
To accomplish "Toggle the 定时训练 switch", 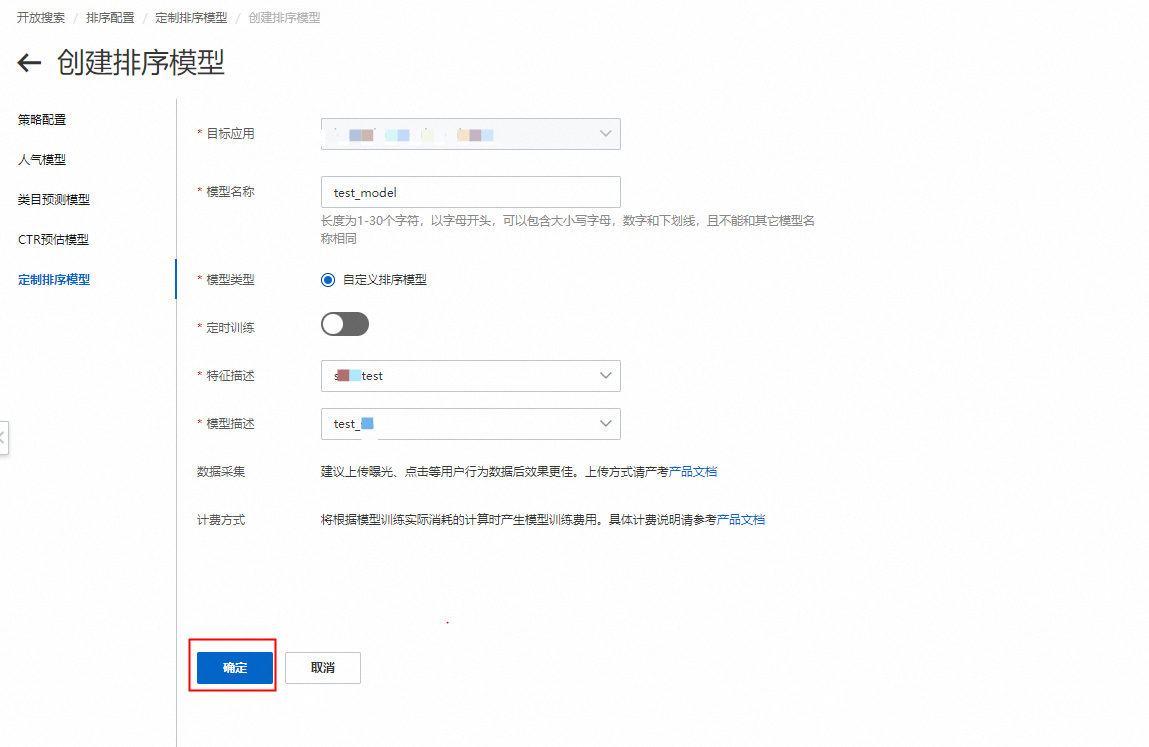I will pos(344,324).
